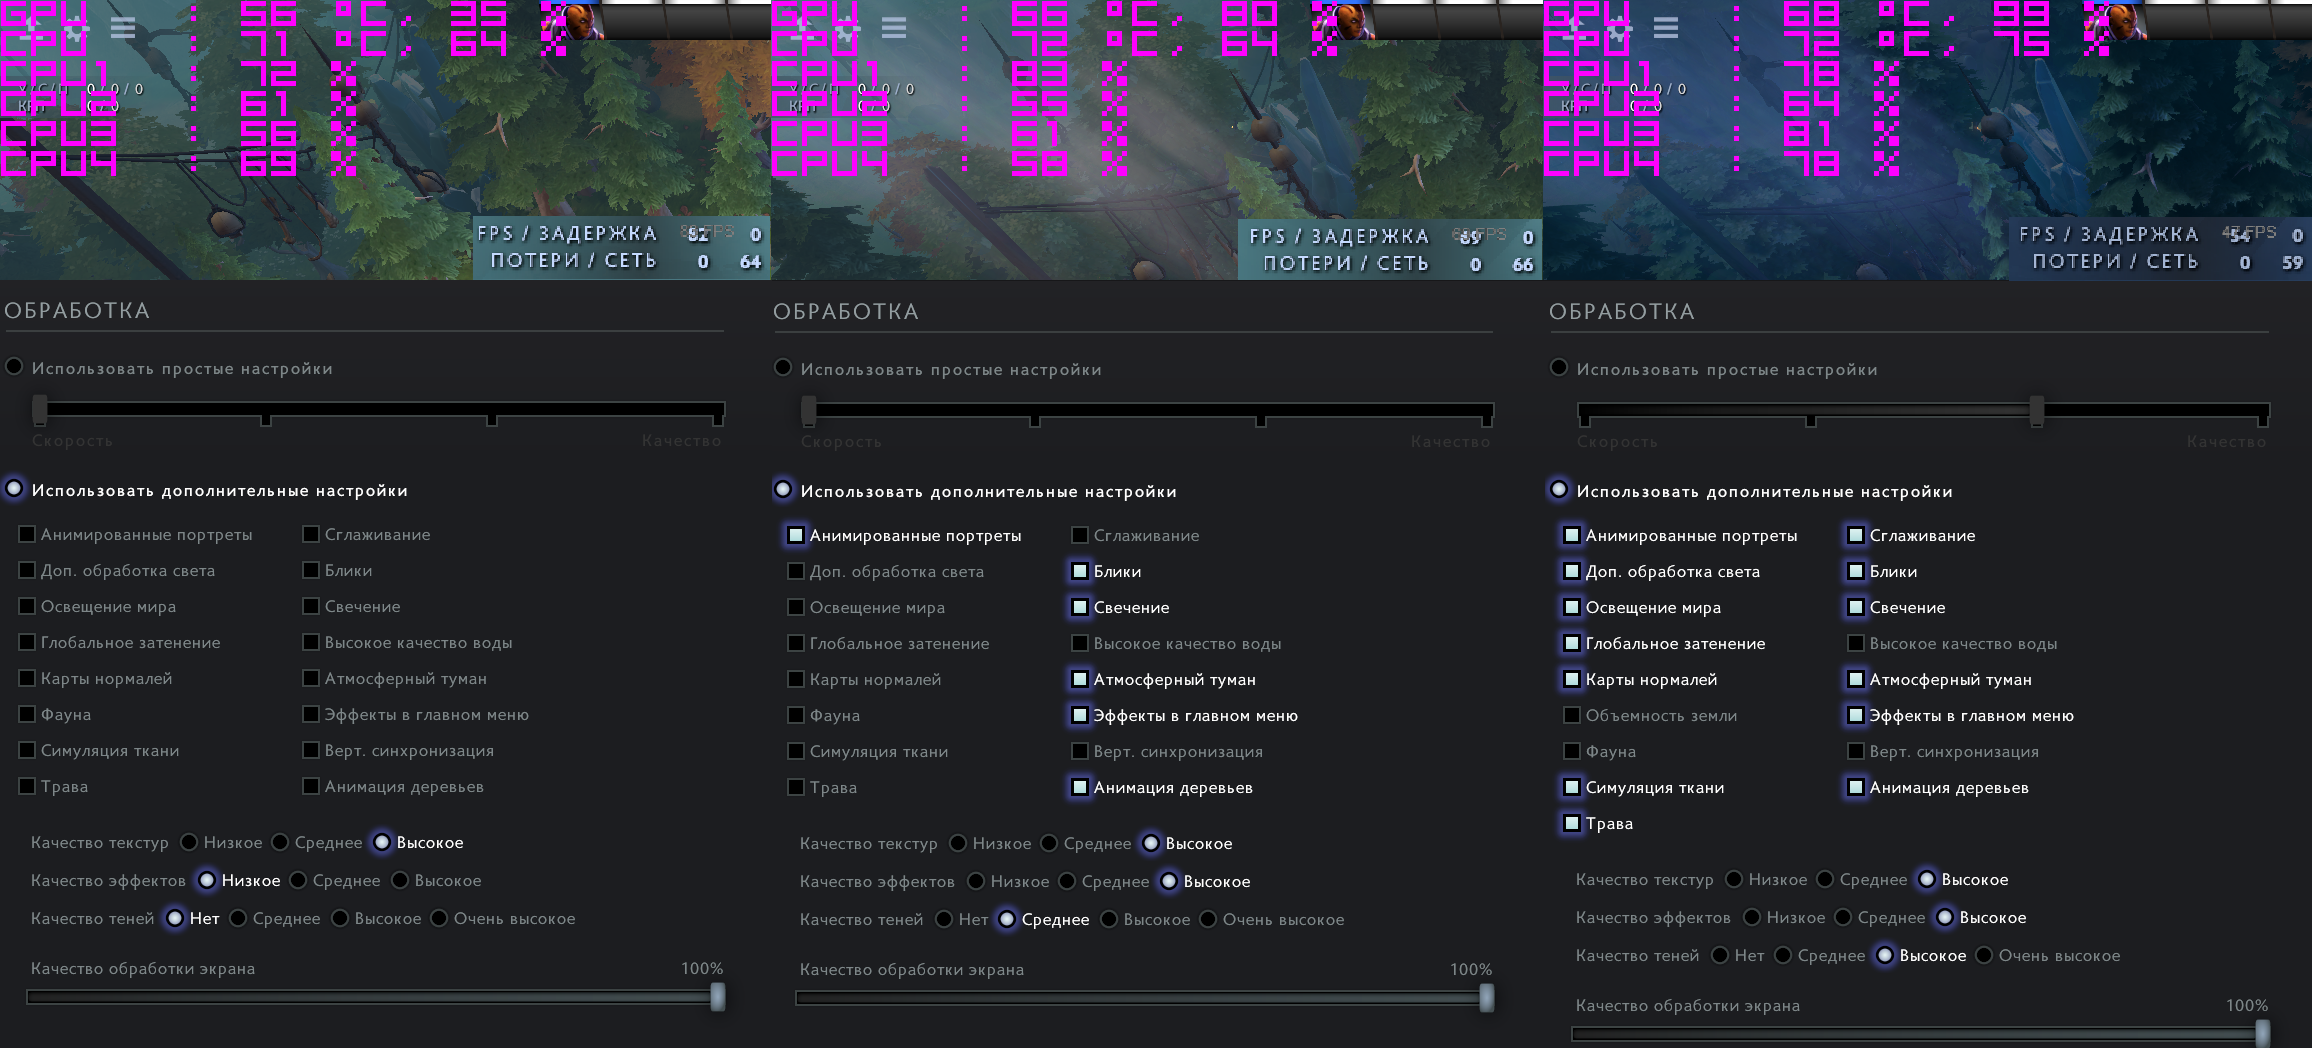The height and width of the screenshot is (1048, 2312).
Task: Click "Качество теней" label in middle screenshot
Action: (x=862, y=920)
